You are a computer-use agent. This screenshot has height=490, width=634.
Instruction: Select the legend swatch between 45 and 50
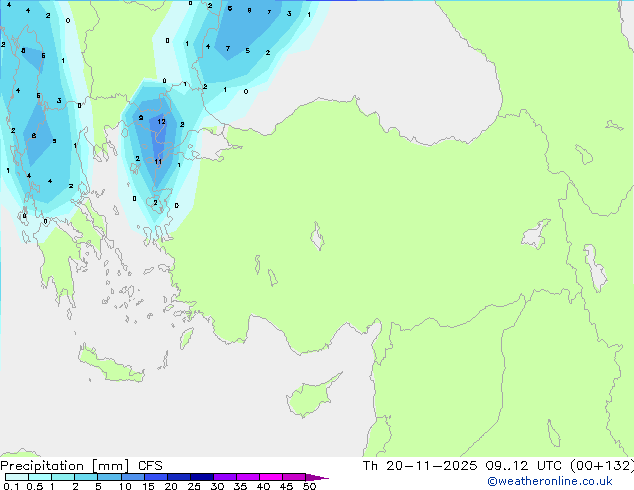tap(294, 477)
